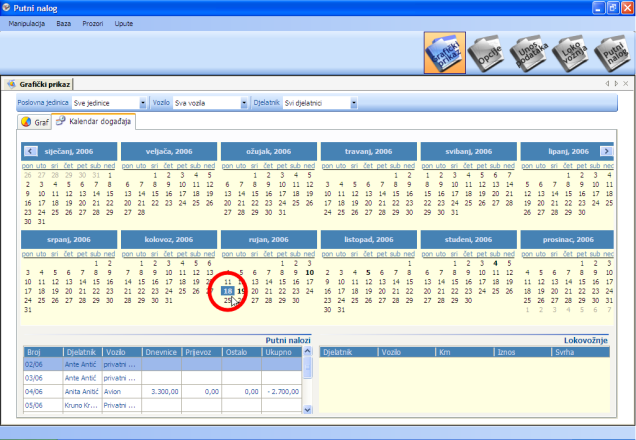The height and width of the screenshot is (440, 636).
Task: Click Anita Anitić in the Djelatnik column
Action: (x=82, y=392)
